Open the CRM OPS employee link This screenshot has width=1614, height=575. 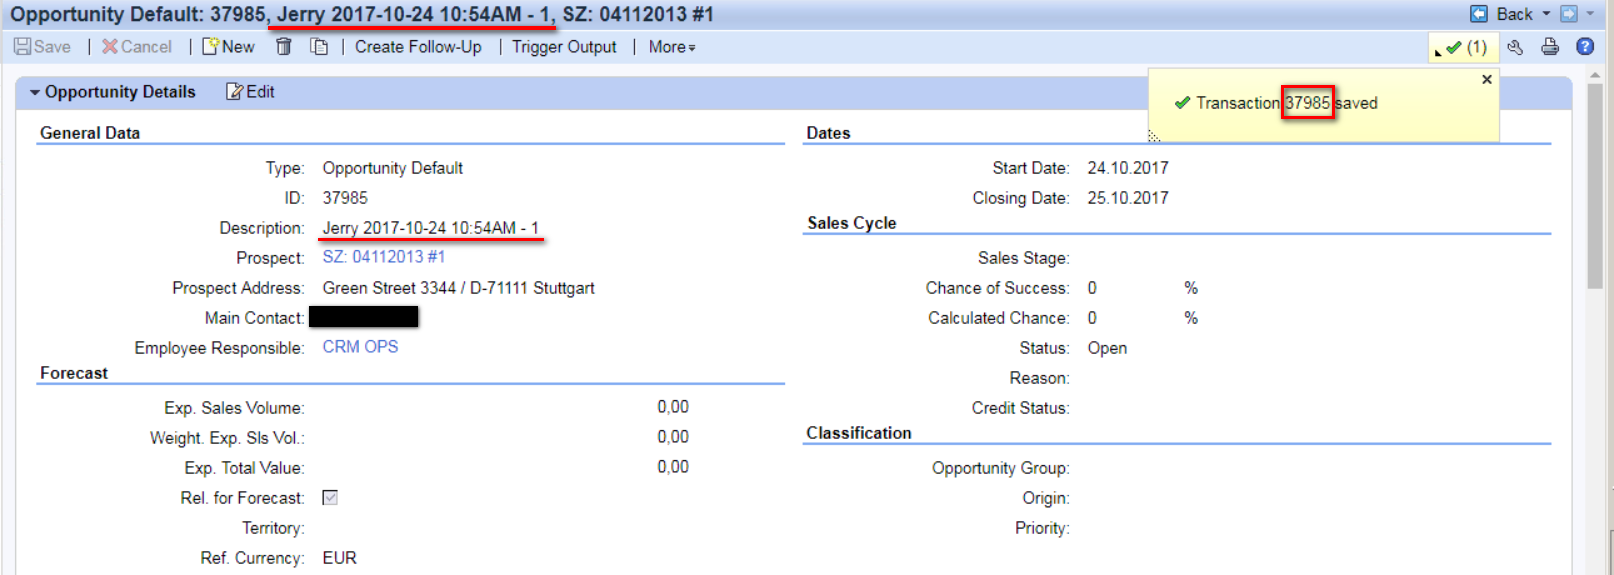pos(360,347)
